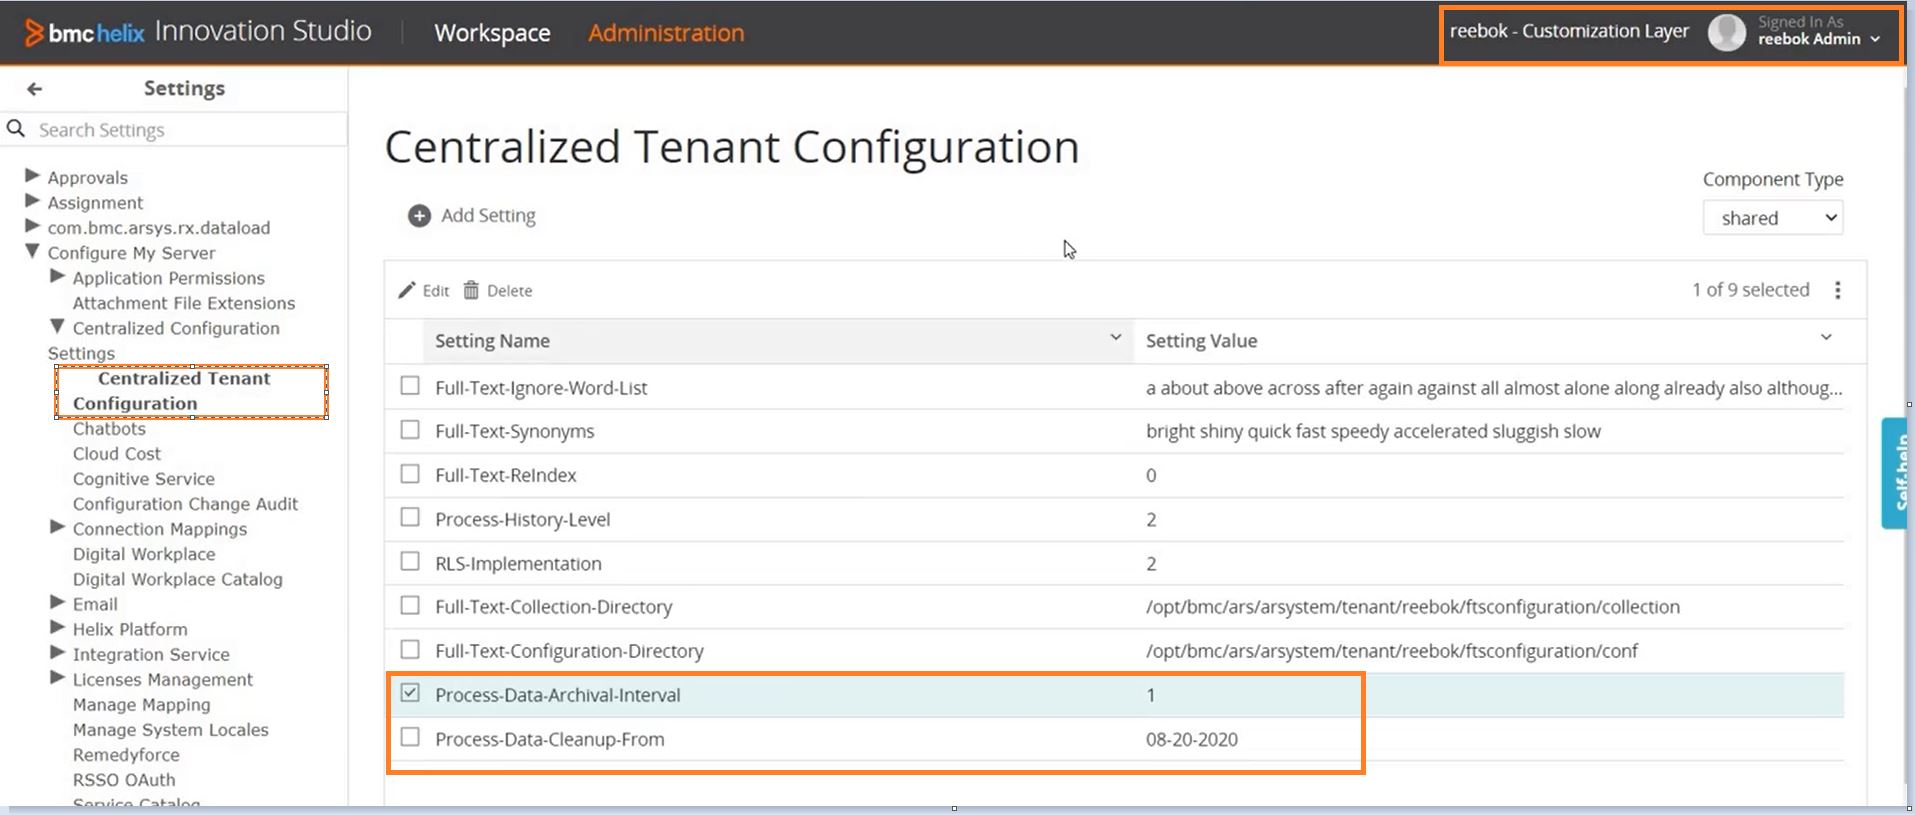Click the search magnifier icon
Image resolution: width=1915 pixels, height=815 pixels.
(x=16, y=129)
